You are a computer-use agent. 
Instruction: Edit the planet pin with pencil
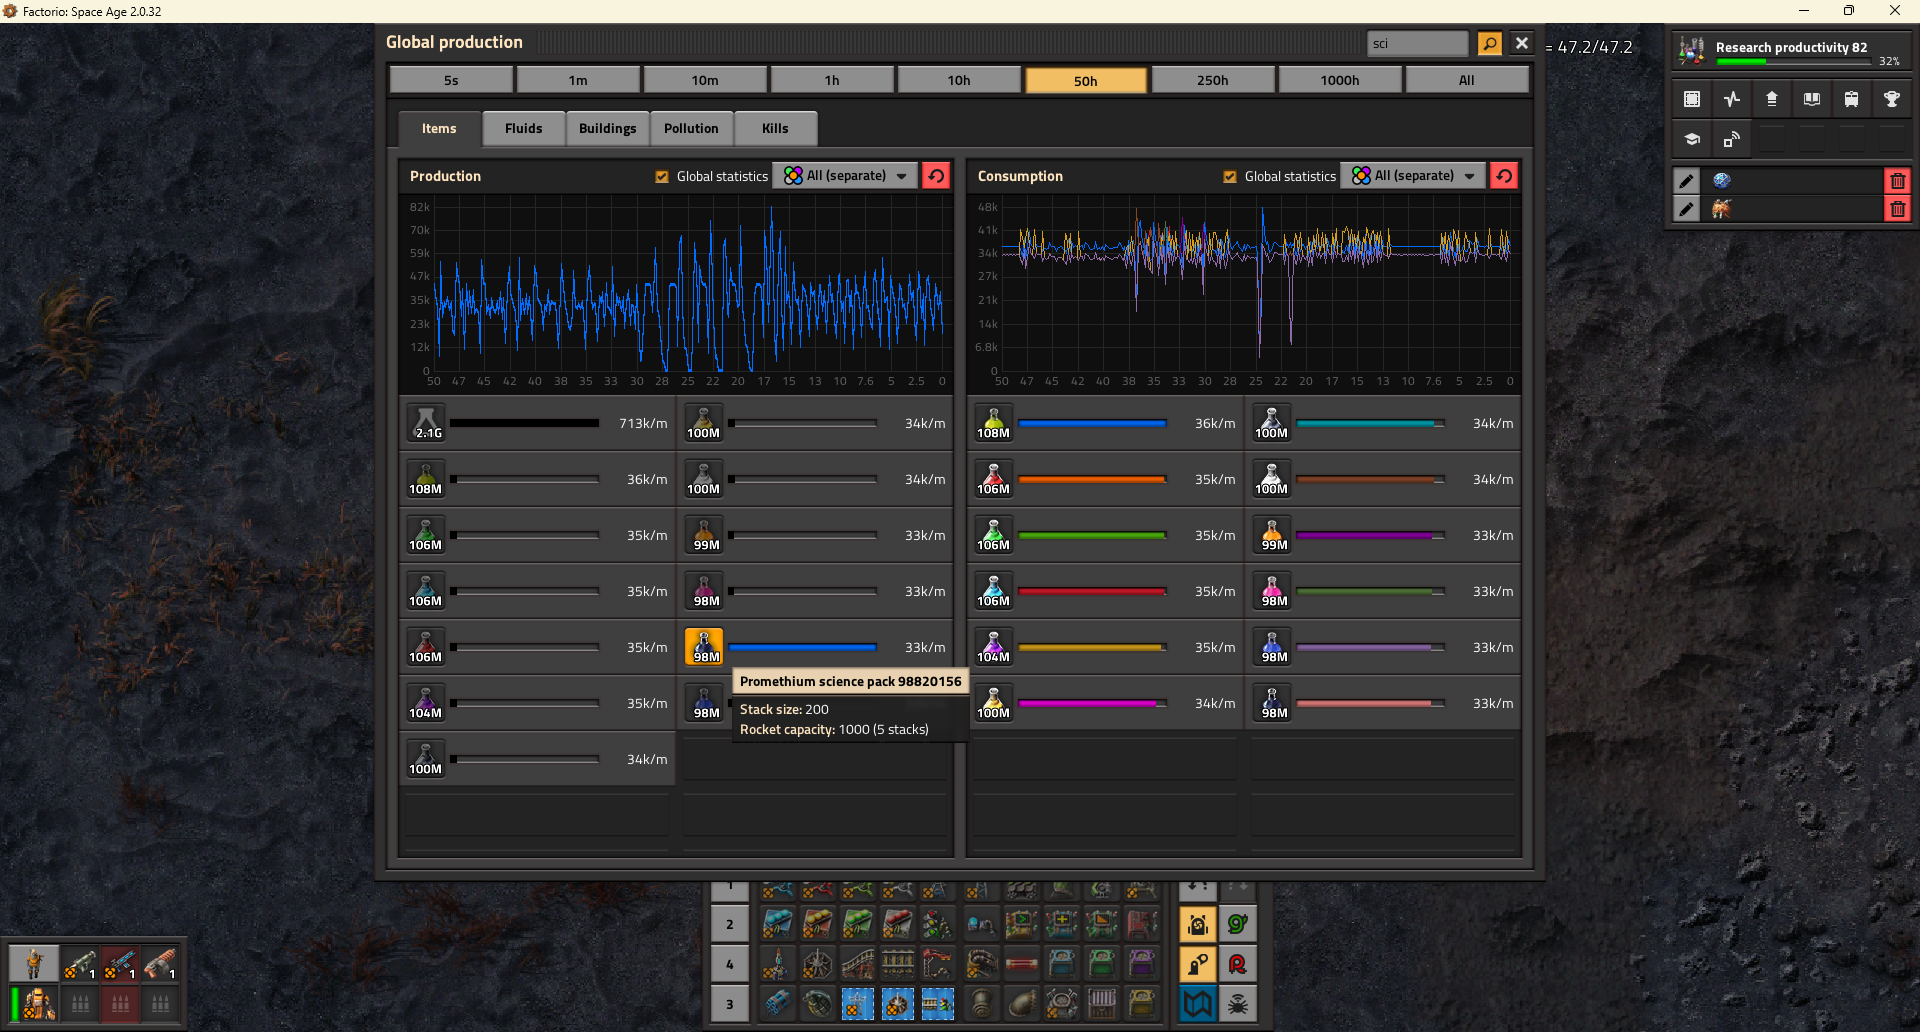pos(1687,181)
